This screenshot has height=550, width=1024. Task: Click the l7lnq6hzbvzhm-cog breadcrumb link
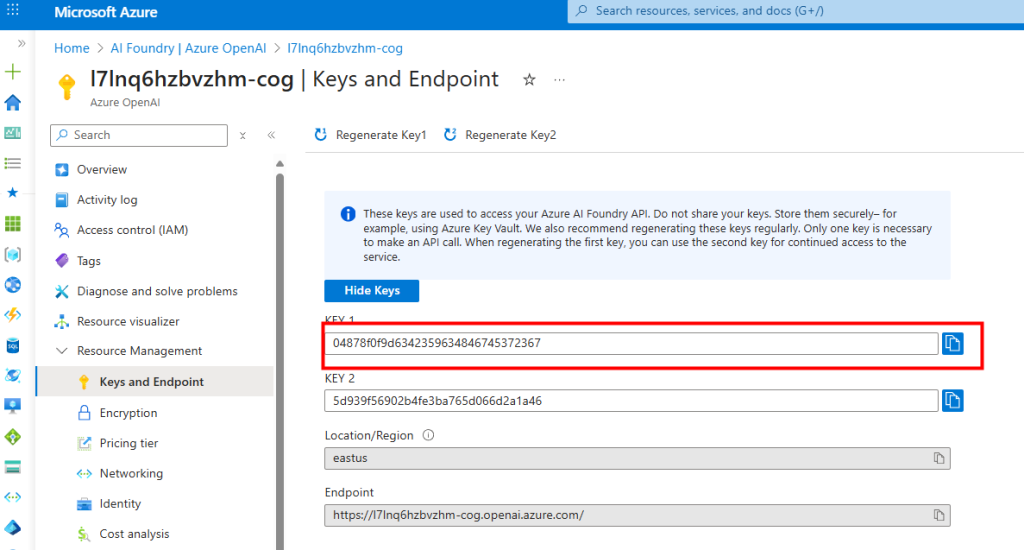coord(345,48)
